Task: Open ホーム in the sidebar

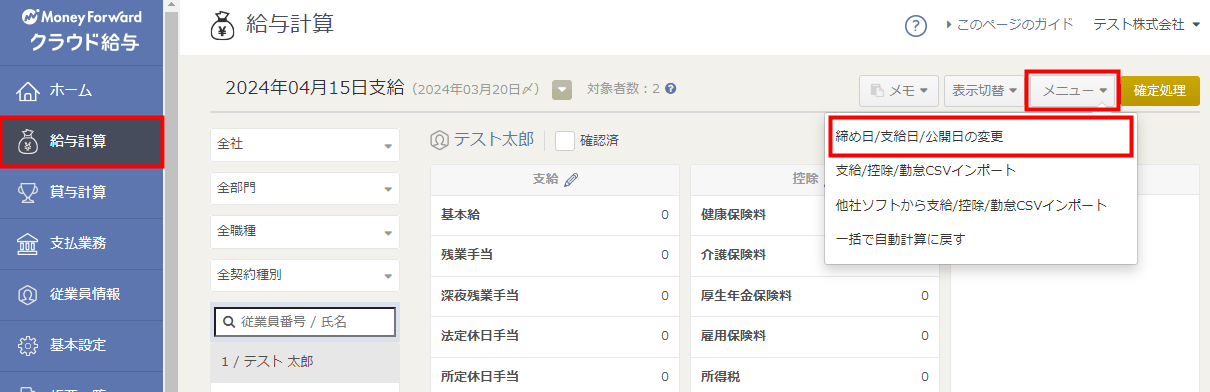Action: click(x=82, y=91)
